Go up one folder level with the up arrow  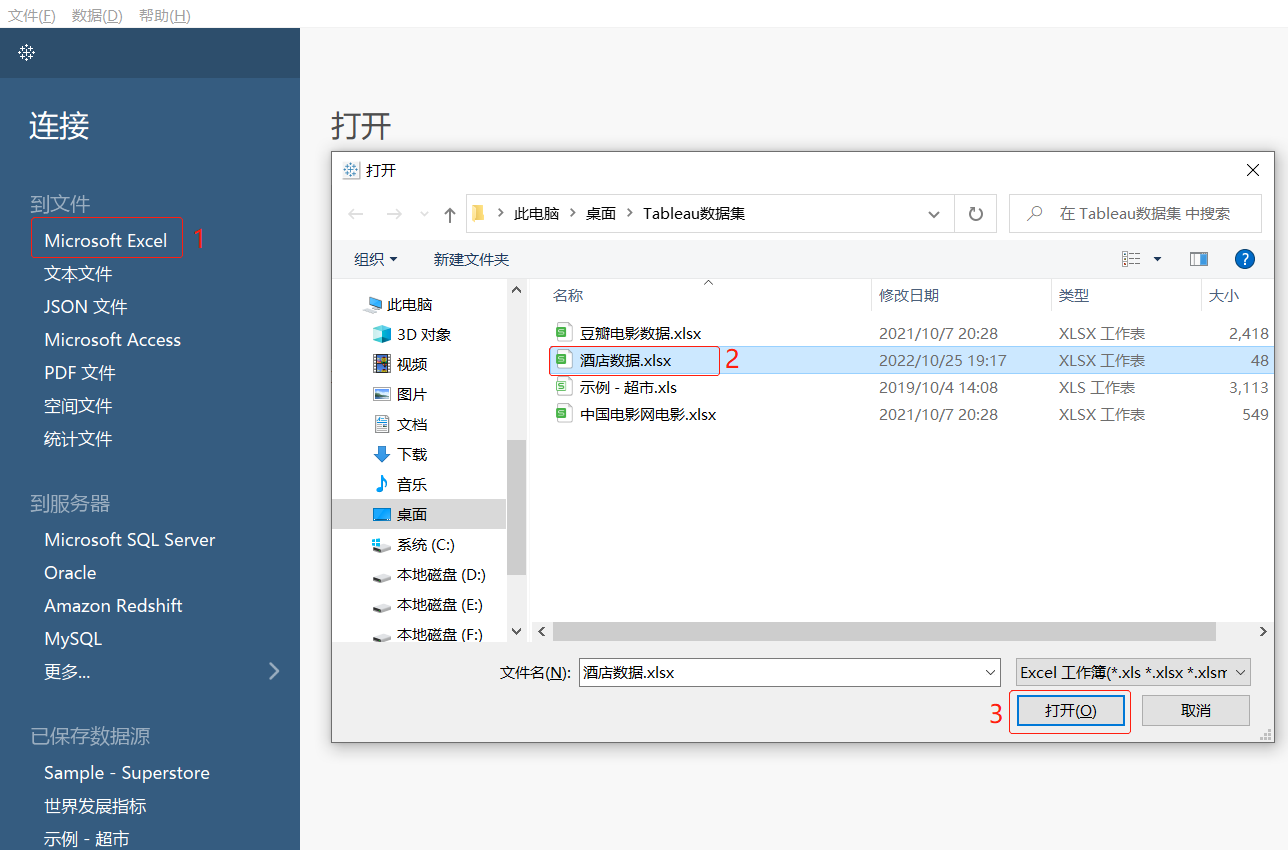point(450,214)
